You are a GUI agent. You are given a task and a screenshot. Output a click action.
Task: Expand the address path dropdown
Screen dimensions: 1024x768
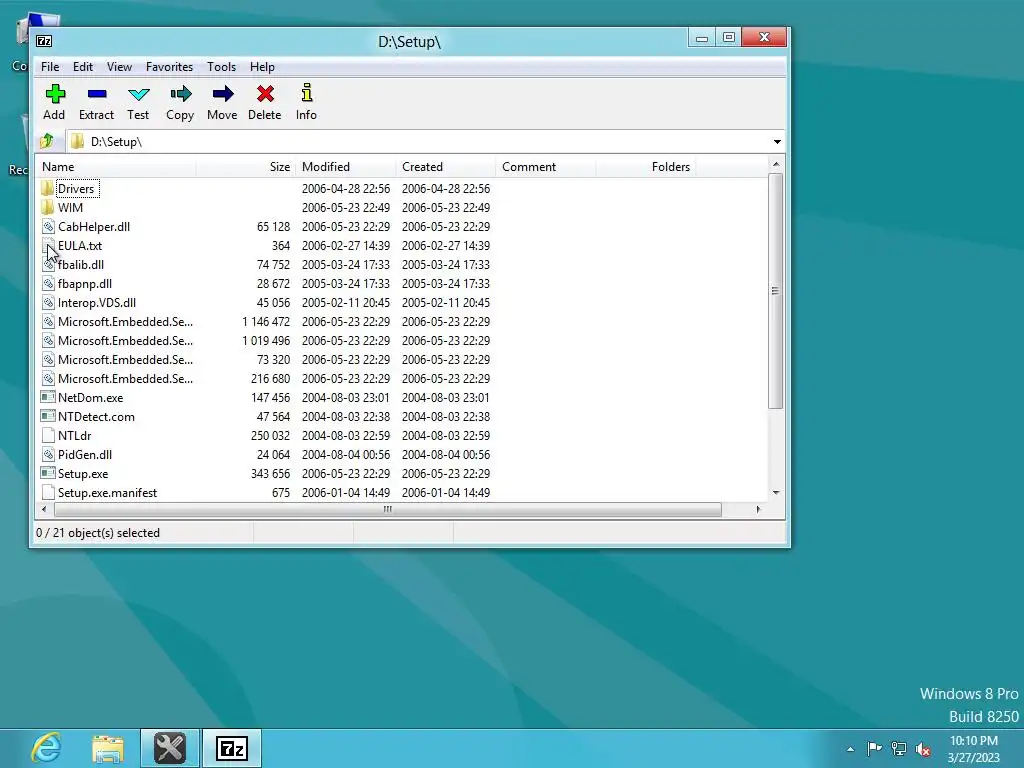777,142
